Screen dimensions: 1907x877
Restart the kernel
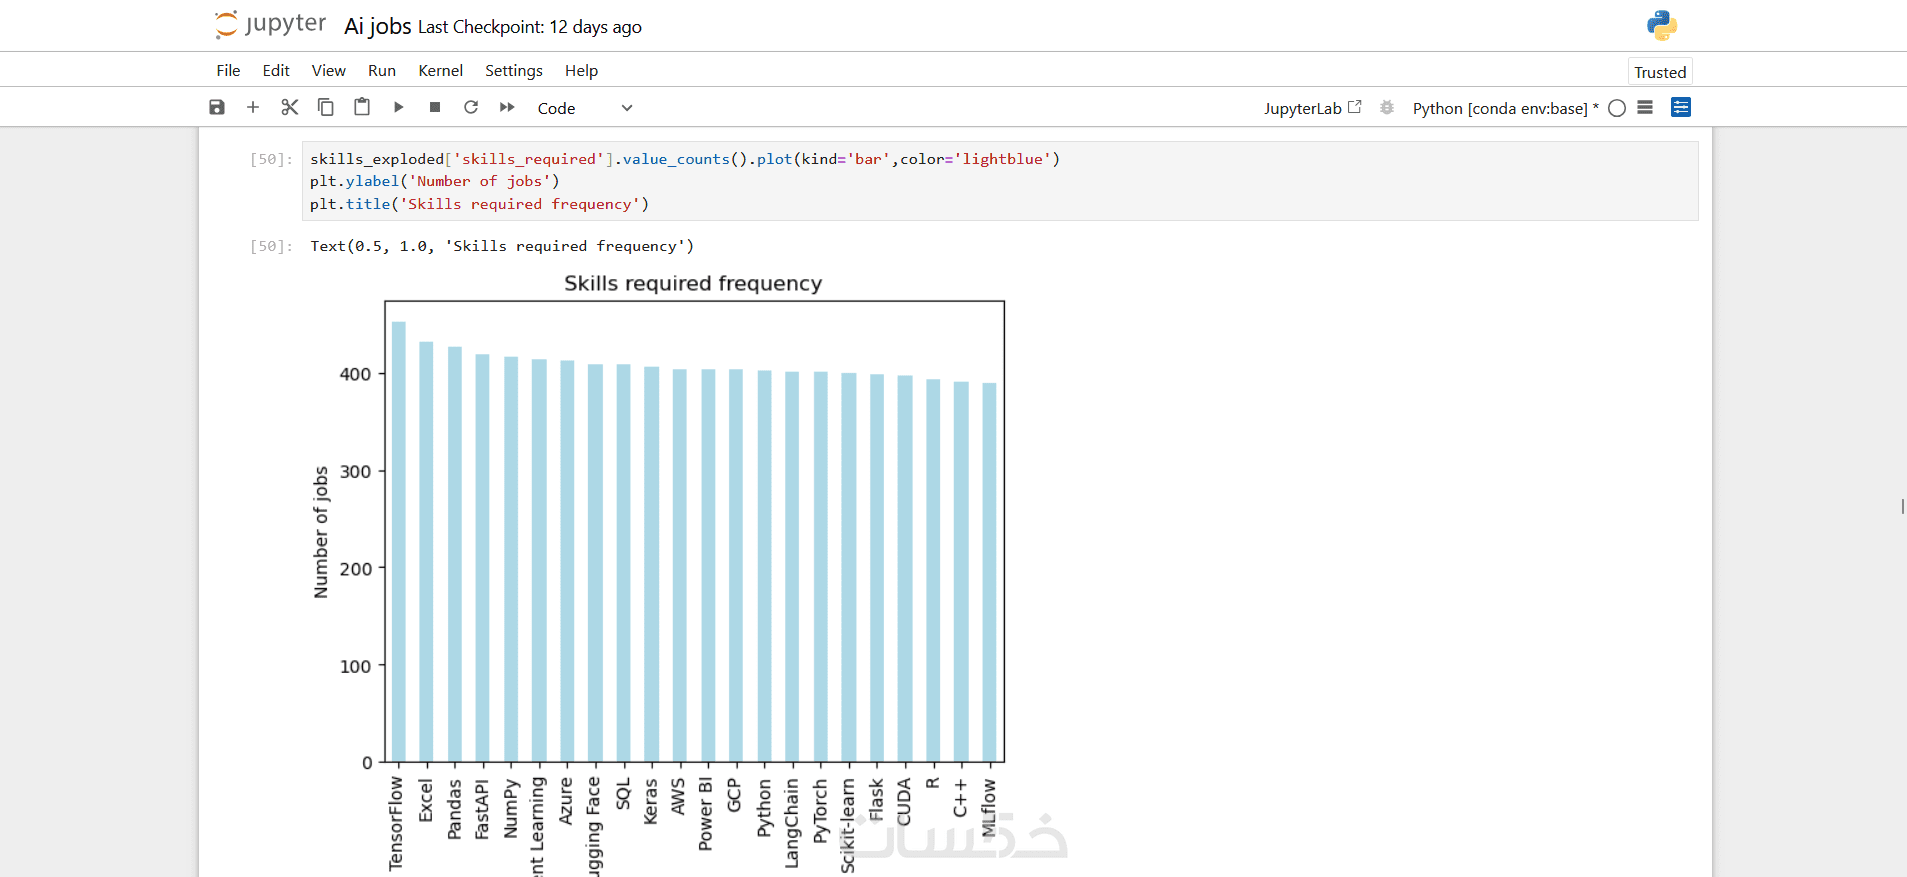pos(471,107)
